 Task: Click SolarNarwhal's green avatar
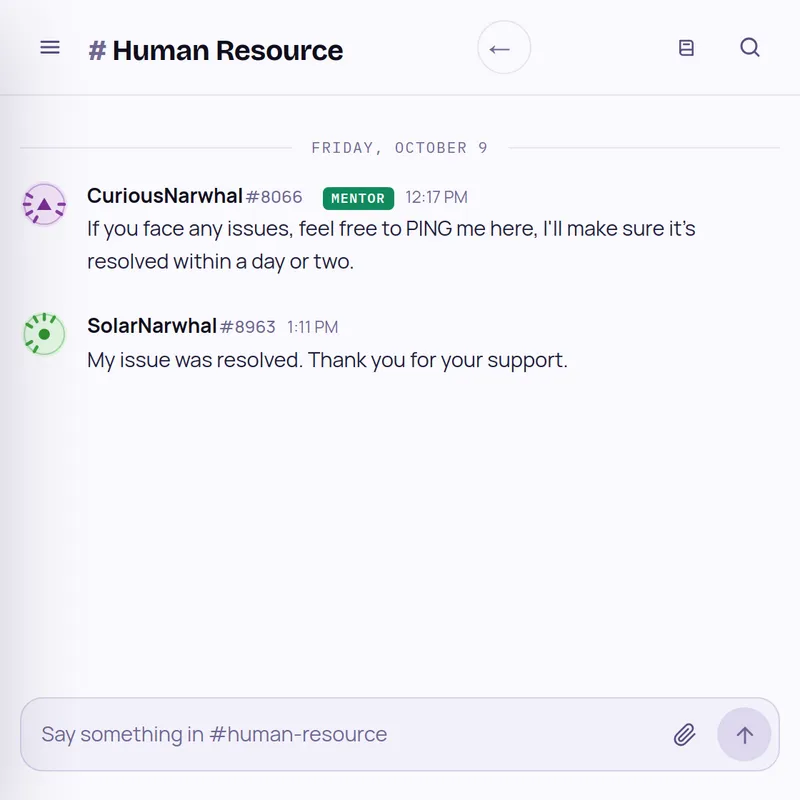tap(44, 334)
